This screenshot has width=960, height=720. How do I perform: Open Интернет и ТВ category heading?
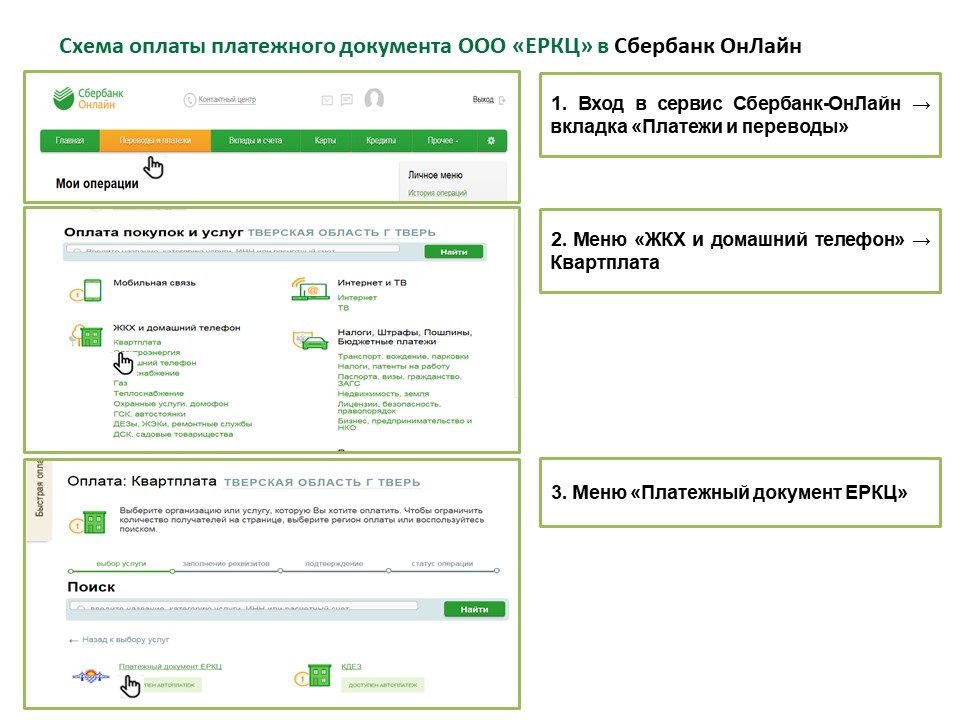pos(372,283)
